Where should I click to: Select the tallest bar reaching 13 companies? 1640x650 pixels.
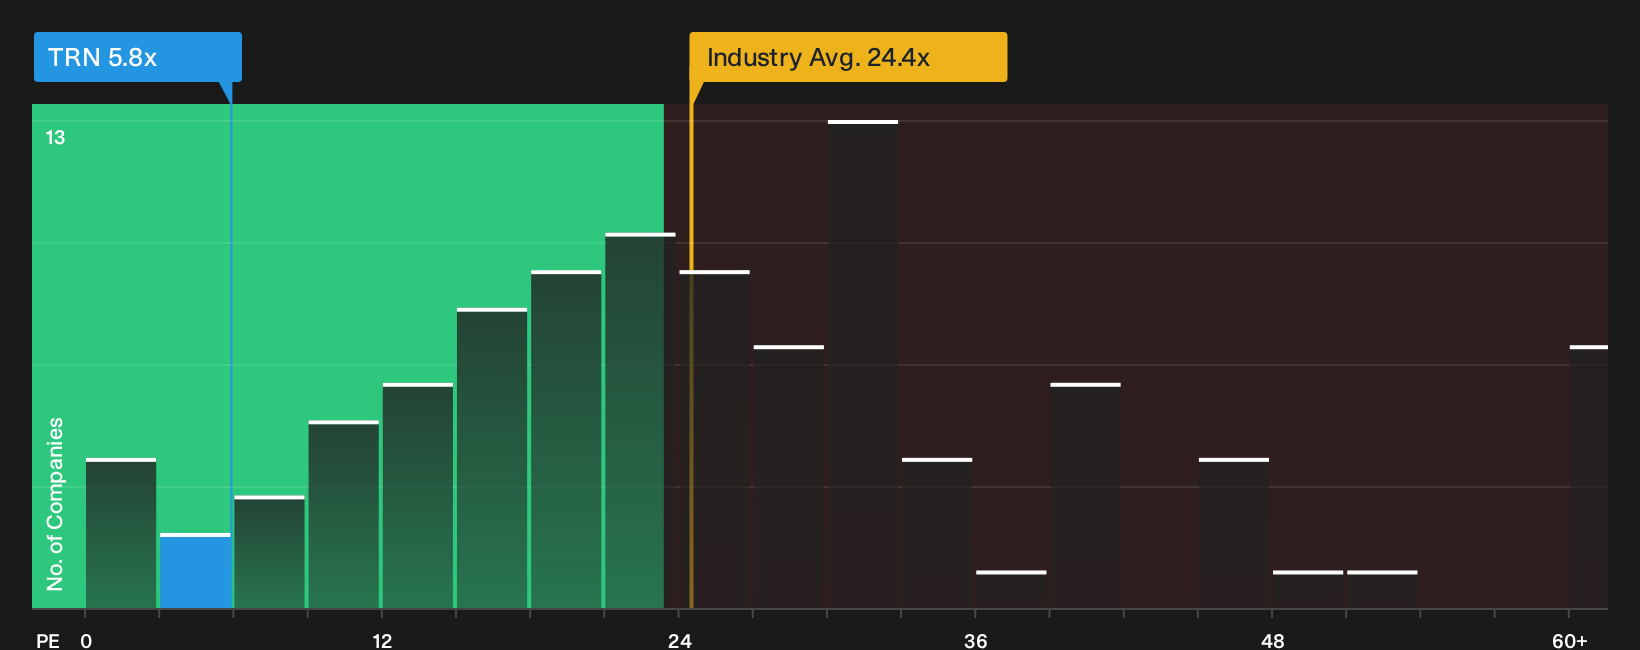click(x=863, y=364)
